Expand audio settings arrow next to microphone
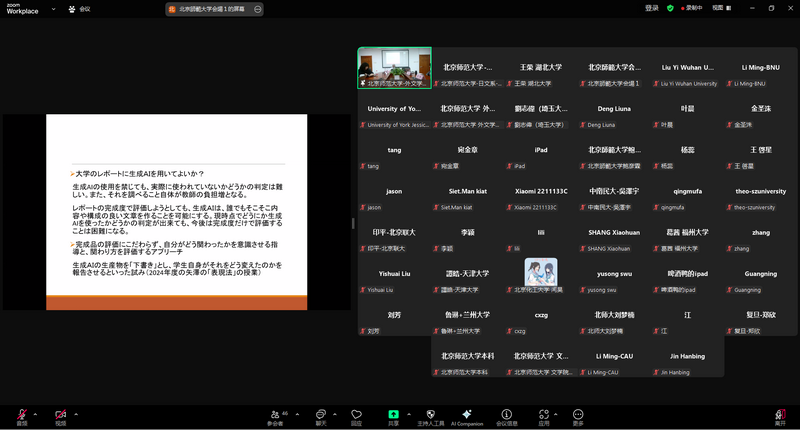The width and height of the screenshot is (800, 430). click(x=34, y=412)
